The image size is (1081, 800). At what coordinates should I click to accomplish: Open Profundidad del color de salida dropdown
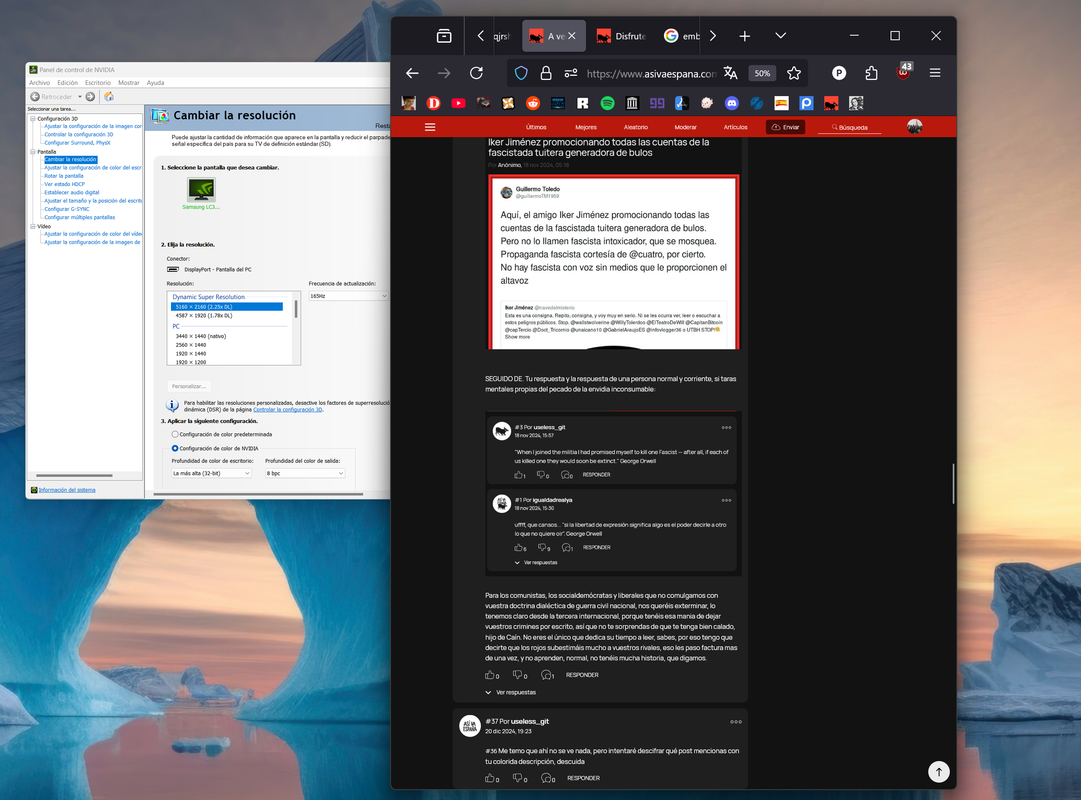(305, 473)
